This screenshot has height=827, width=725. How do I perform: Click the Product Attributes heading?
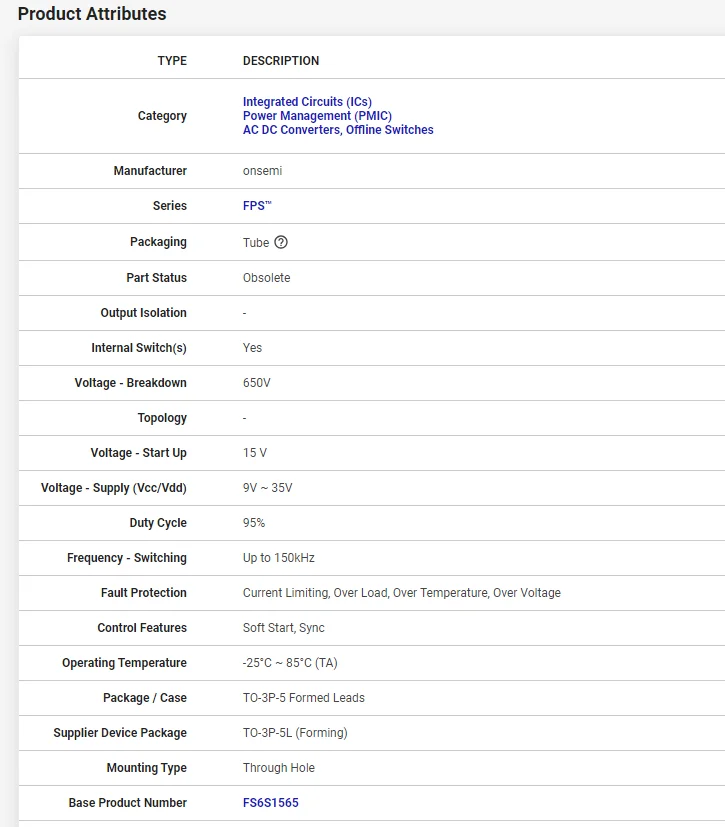click(x=92, y=14)
